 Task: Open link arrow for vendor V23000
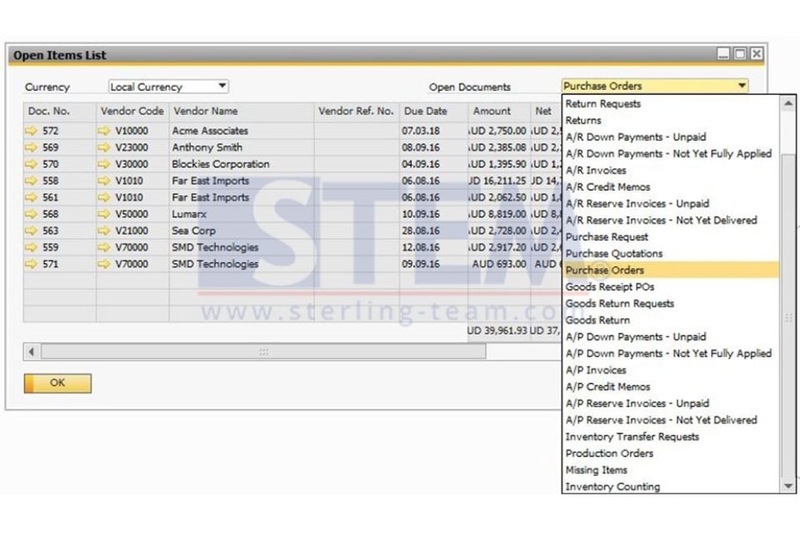click(104, 148)
